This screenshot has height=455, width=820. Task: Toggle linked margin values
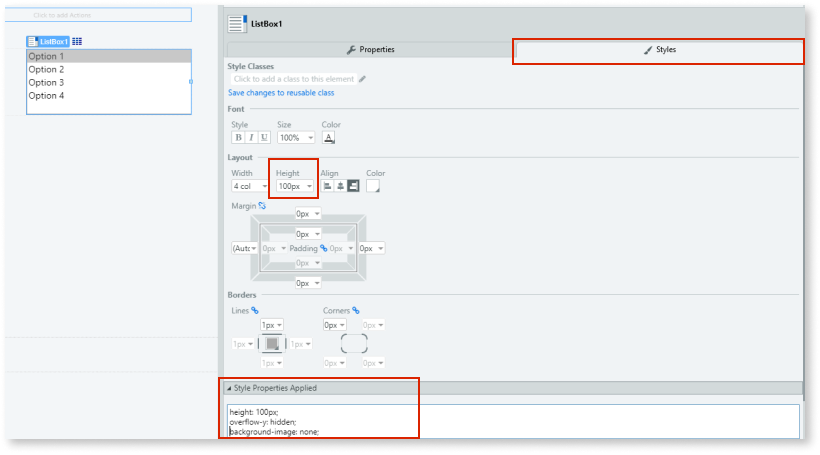pos(262,205)
